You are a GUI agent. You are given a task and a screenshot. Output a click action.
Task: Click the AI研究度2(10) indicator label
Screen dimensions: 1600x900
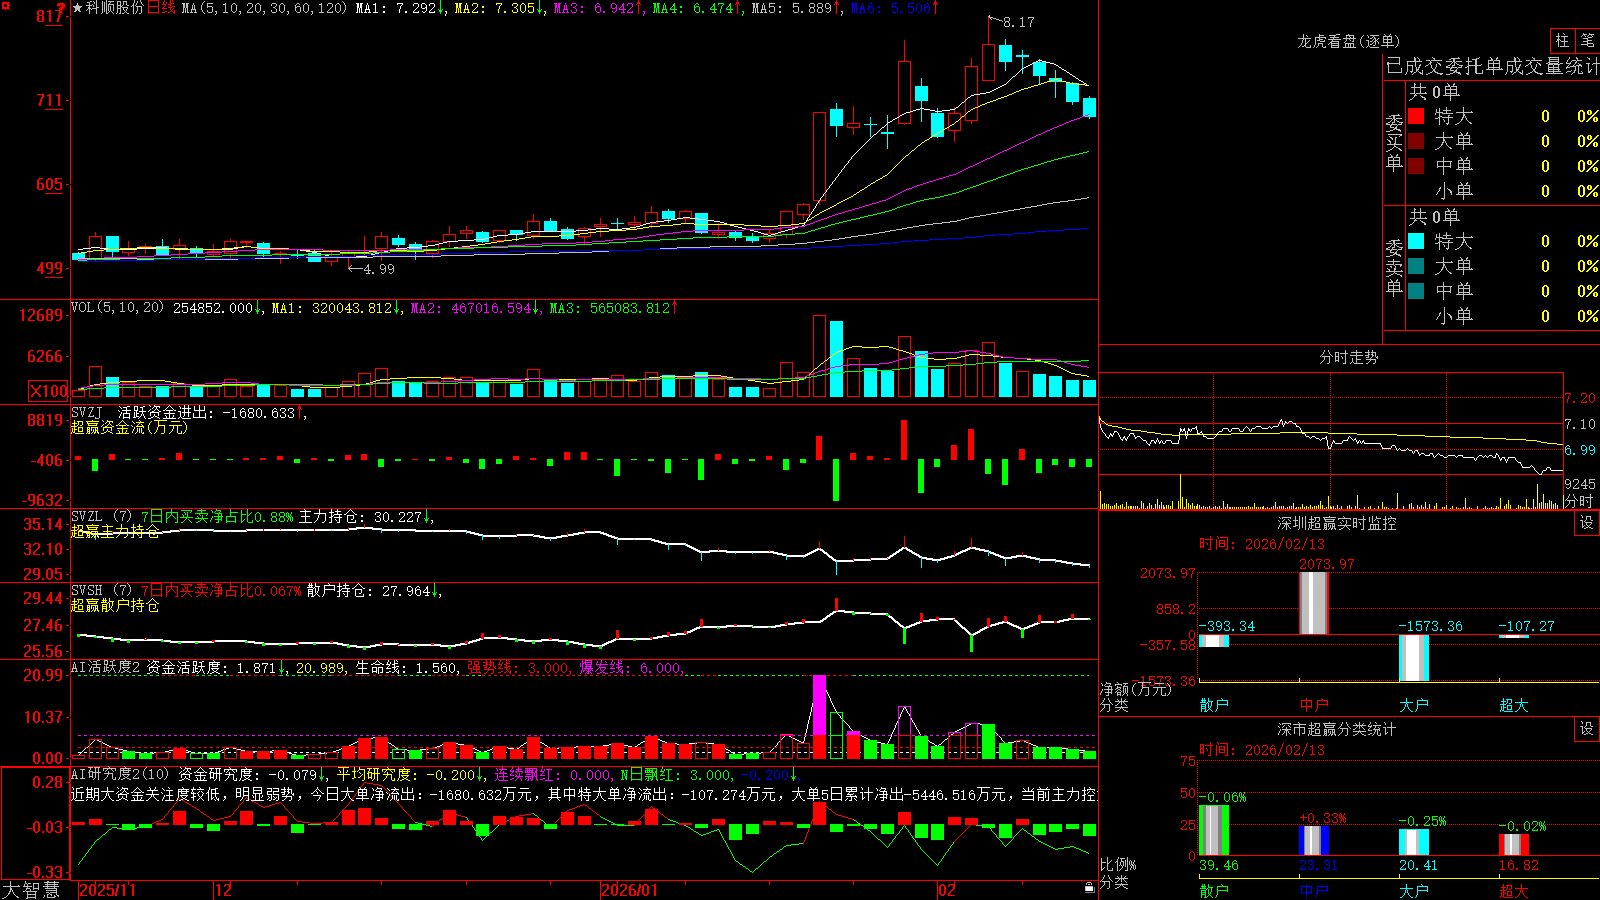(120, 774)
